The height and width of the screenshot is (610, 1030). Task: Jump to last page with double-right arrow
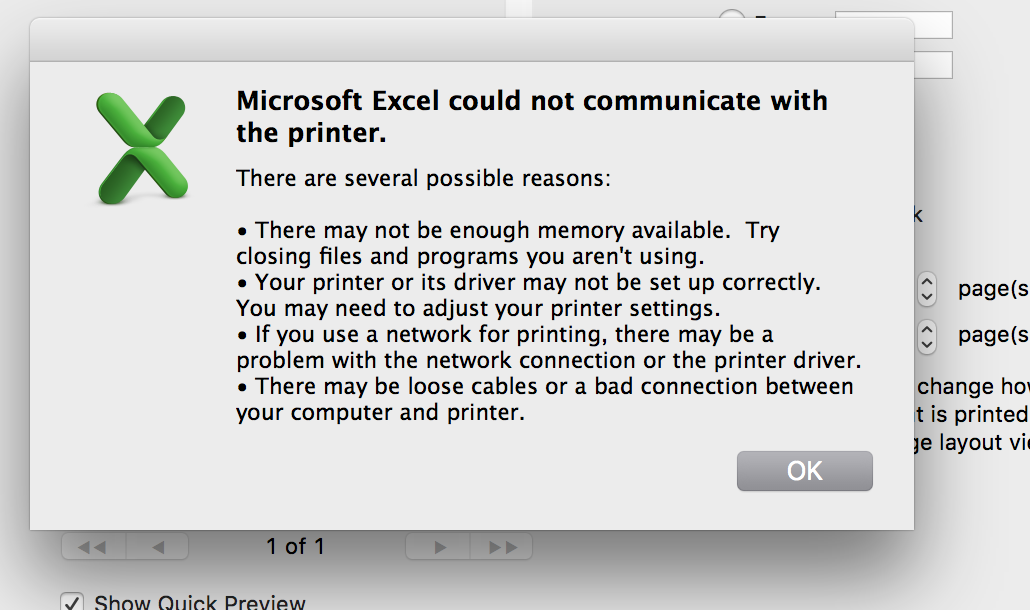click(x=502, y=547)
